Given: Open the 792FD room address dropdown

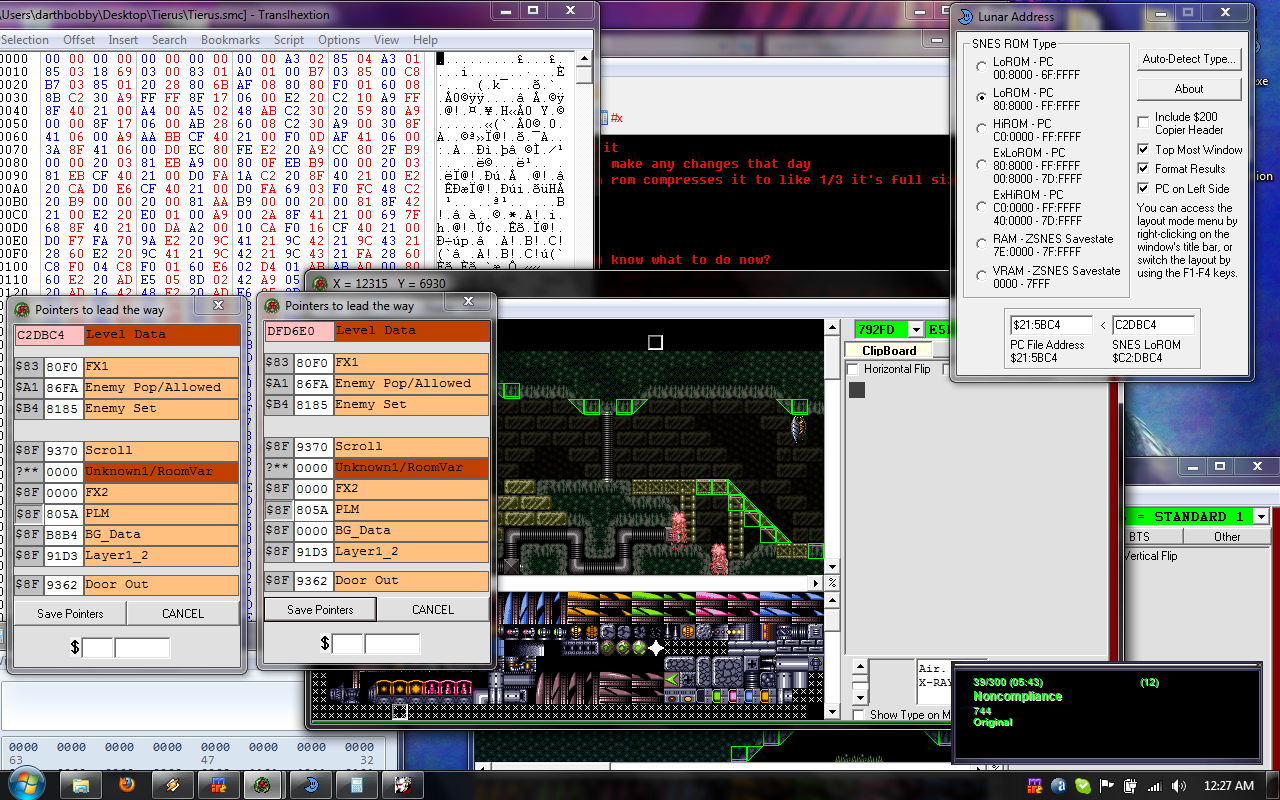Looking at the screenshot, I should pos(915,330).
